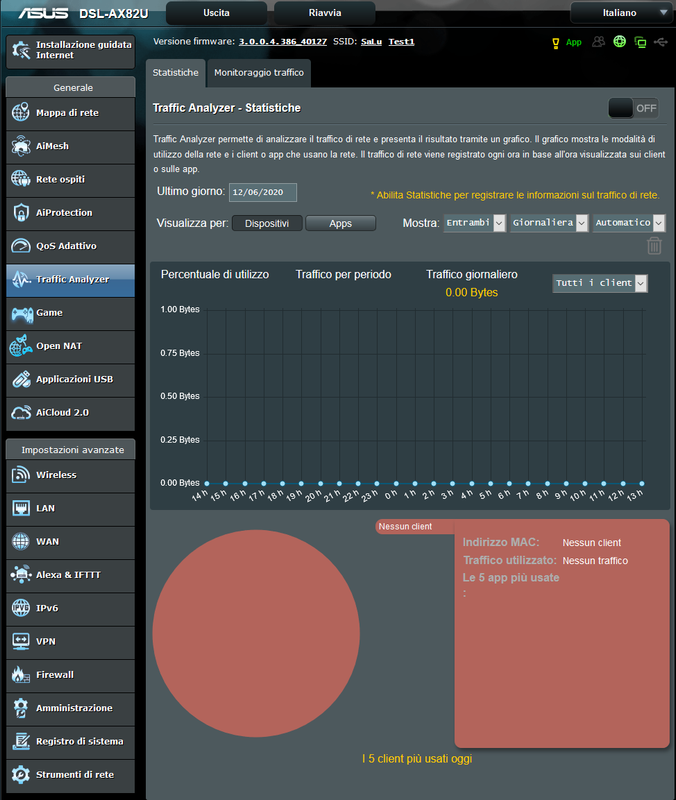
Task: Open the Firewall menu item
Action: pos(70,676)
